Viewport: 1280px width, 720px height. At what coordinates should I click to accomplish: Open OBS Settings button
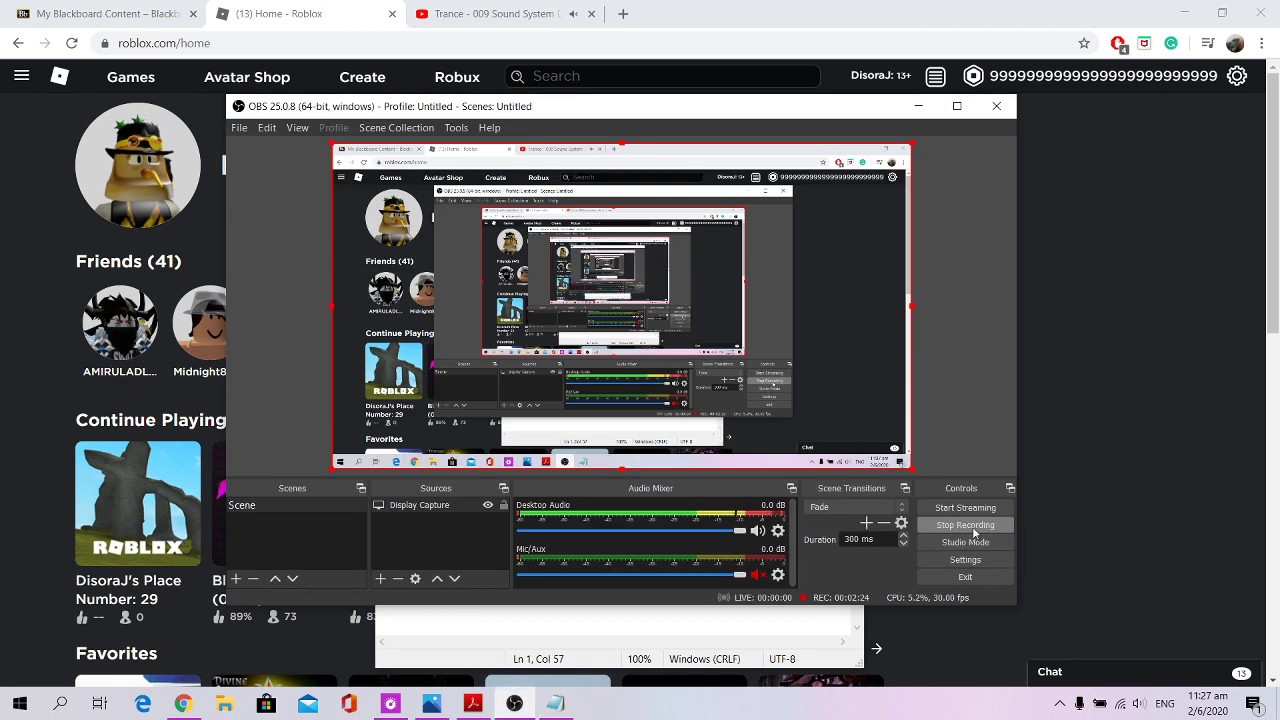click(965, 560)
